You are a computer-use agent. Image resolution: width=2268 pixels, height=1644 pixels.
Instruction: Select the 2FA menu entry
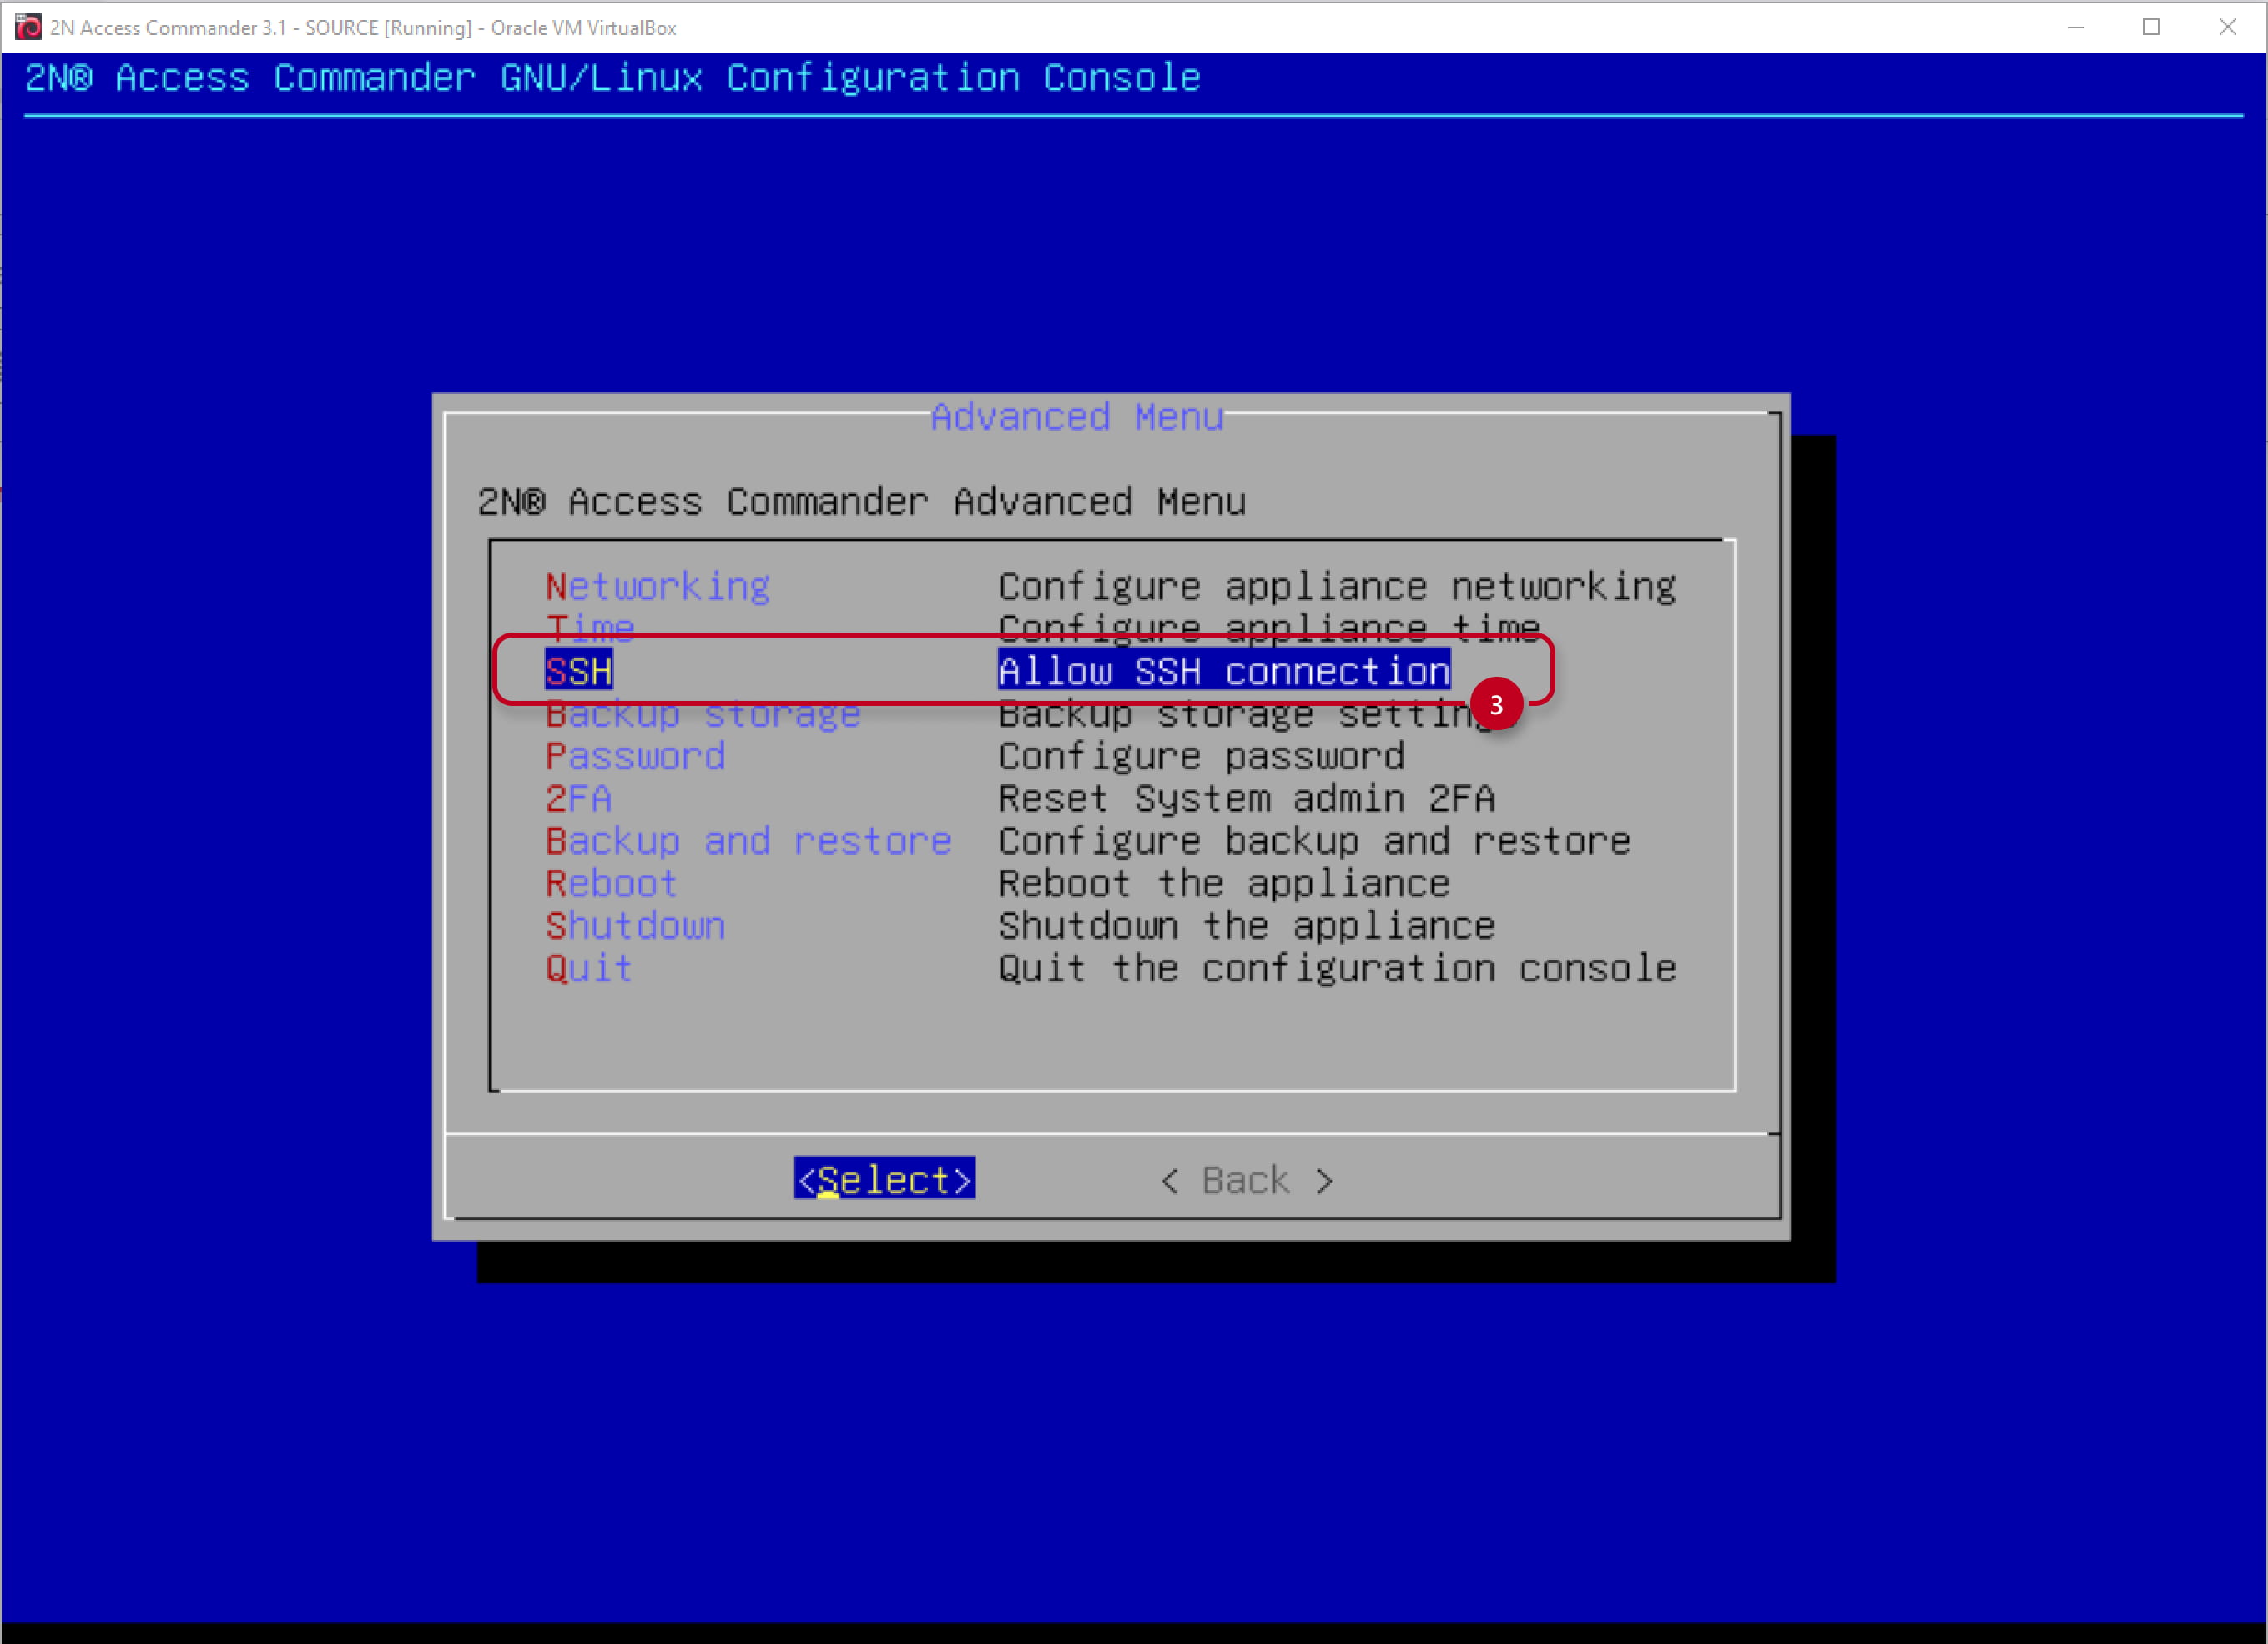click(578, 798)
